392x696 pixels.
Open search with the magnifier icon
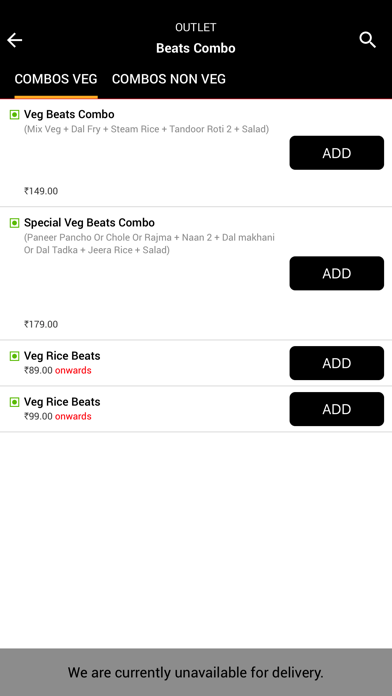[368, 40]
